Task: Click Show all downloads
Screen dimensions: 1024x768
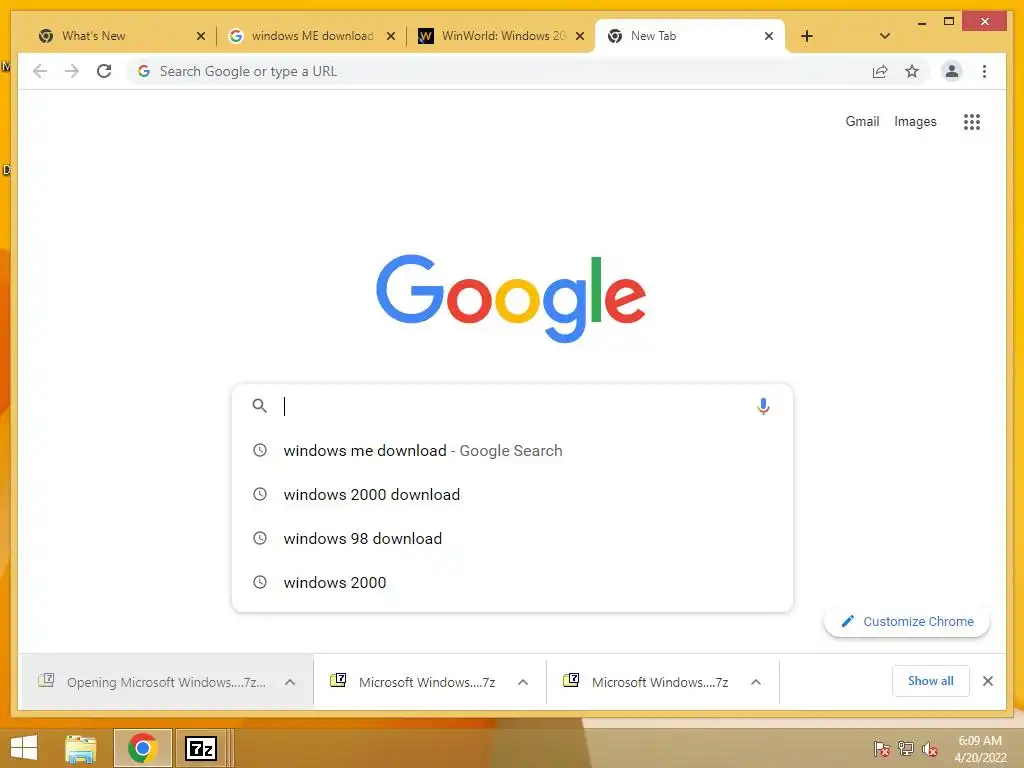Action: (x=931, y=681)
